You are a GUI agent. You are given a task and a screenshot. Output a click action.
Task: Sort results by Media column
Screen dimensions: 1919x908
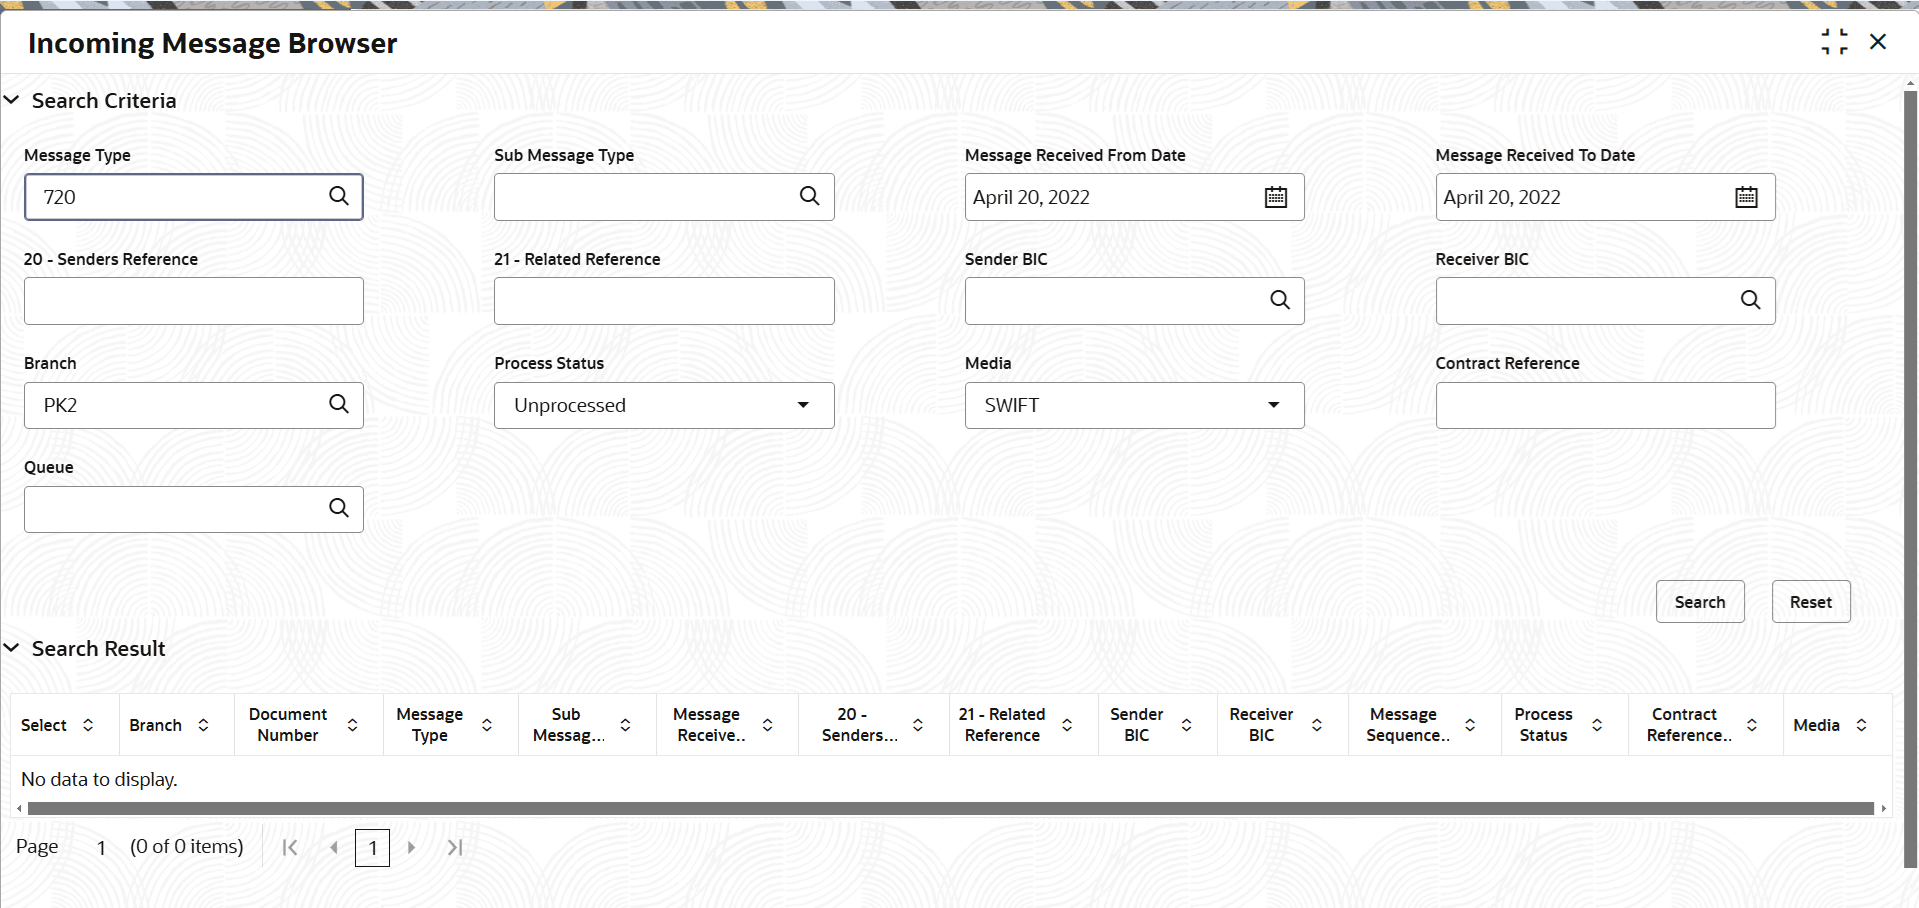pyautogui.click(x=1862, y=725)
